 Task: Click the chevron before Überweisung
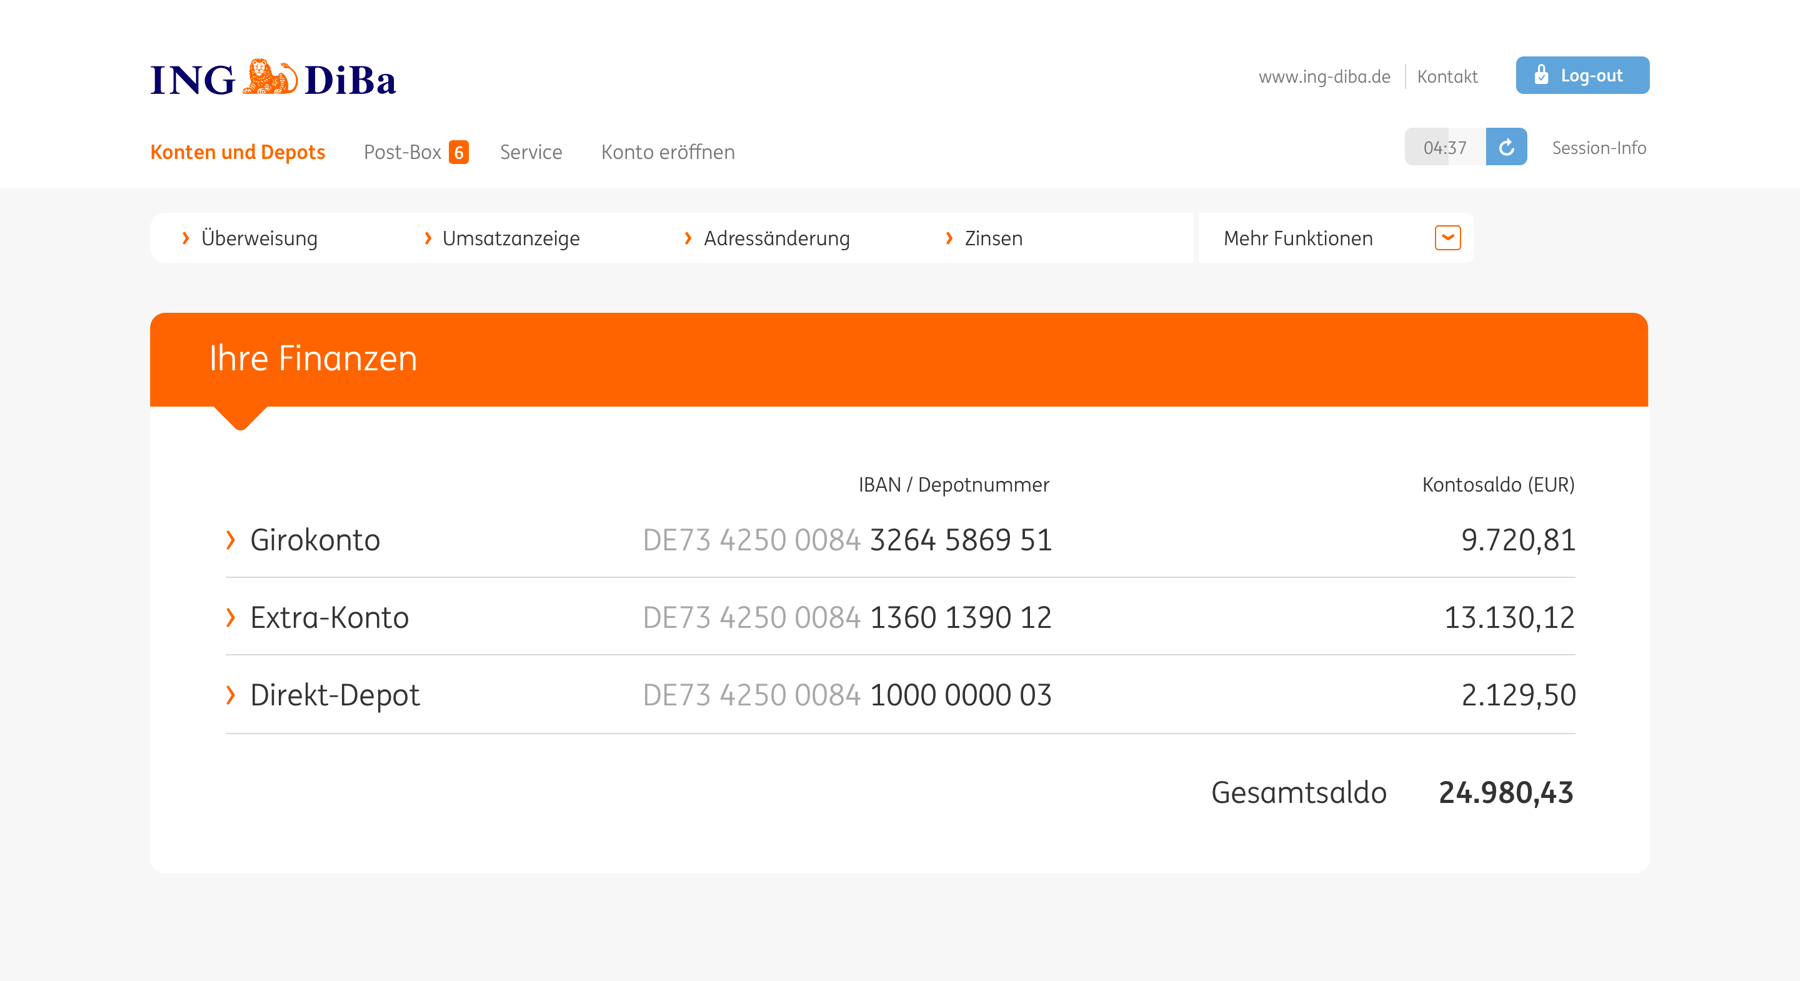coord(185,238)
